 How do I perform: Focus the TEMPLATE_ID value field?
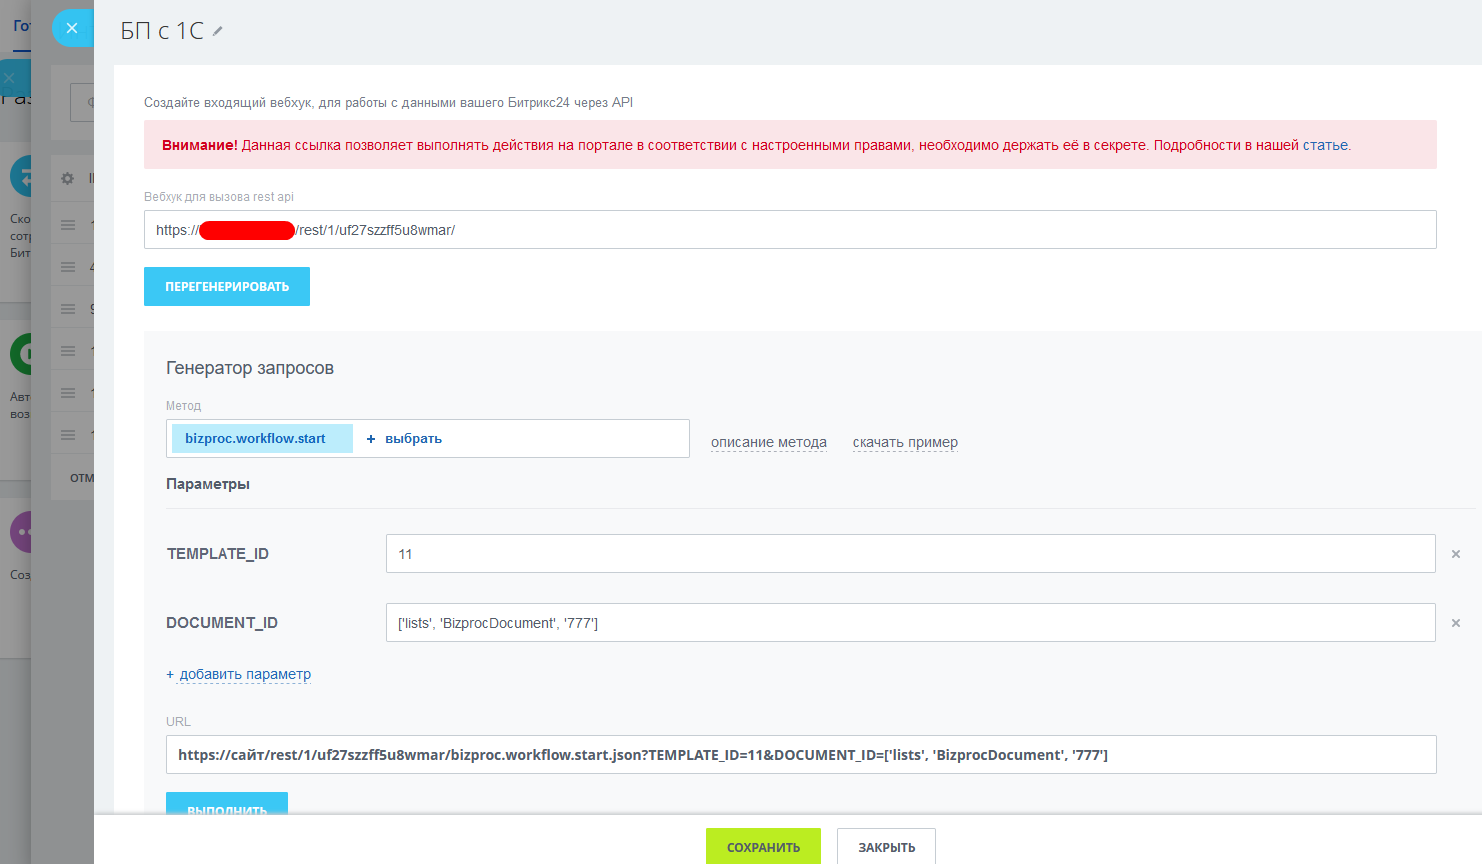[911, 554]
